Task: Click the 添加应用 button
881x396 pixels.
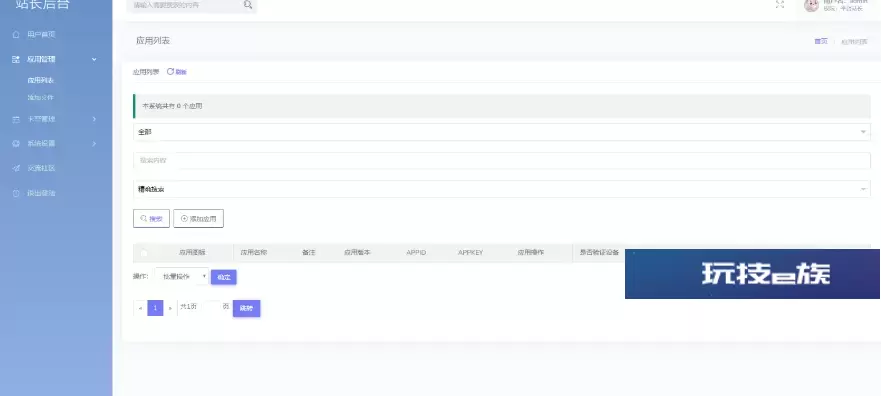Action: (198, 219)
